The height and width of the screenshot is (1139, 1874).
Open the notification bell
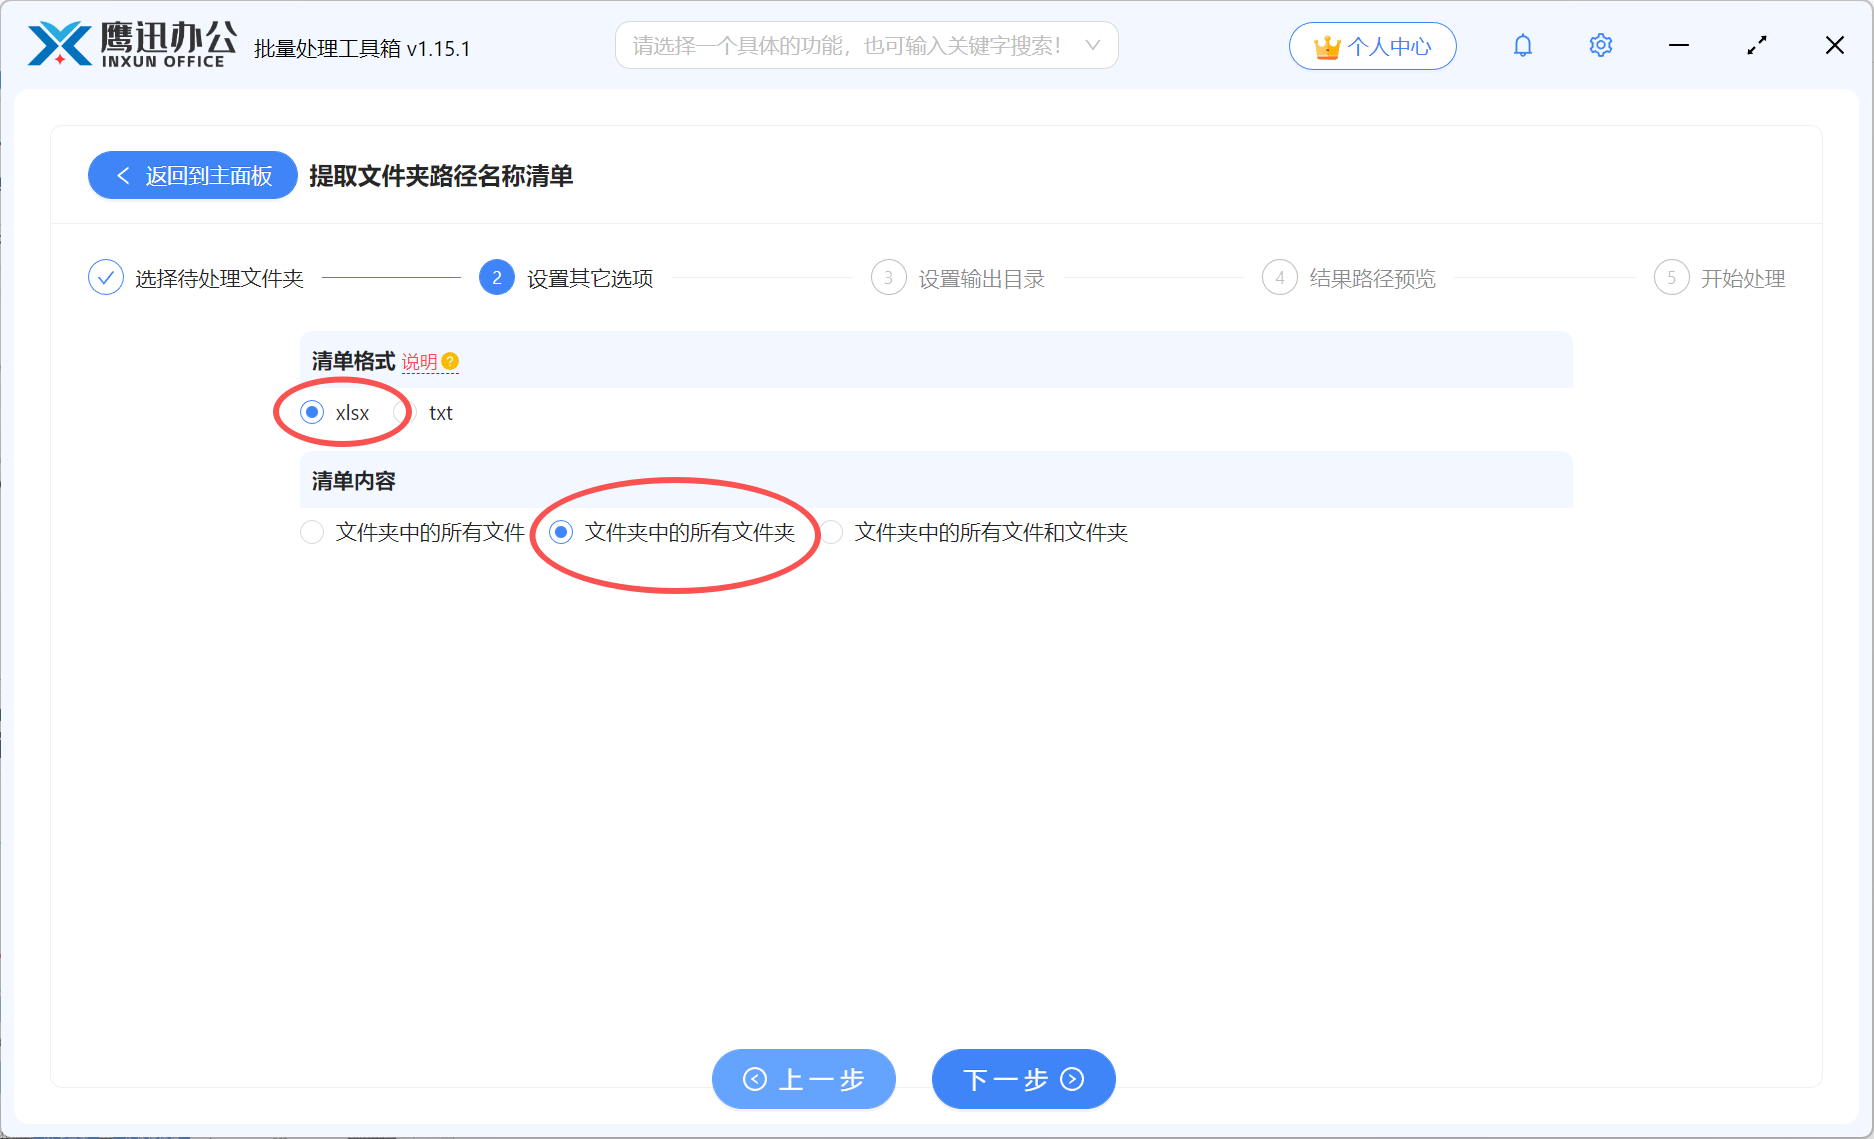[1522, 45]
